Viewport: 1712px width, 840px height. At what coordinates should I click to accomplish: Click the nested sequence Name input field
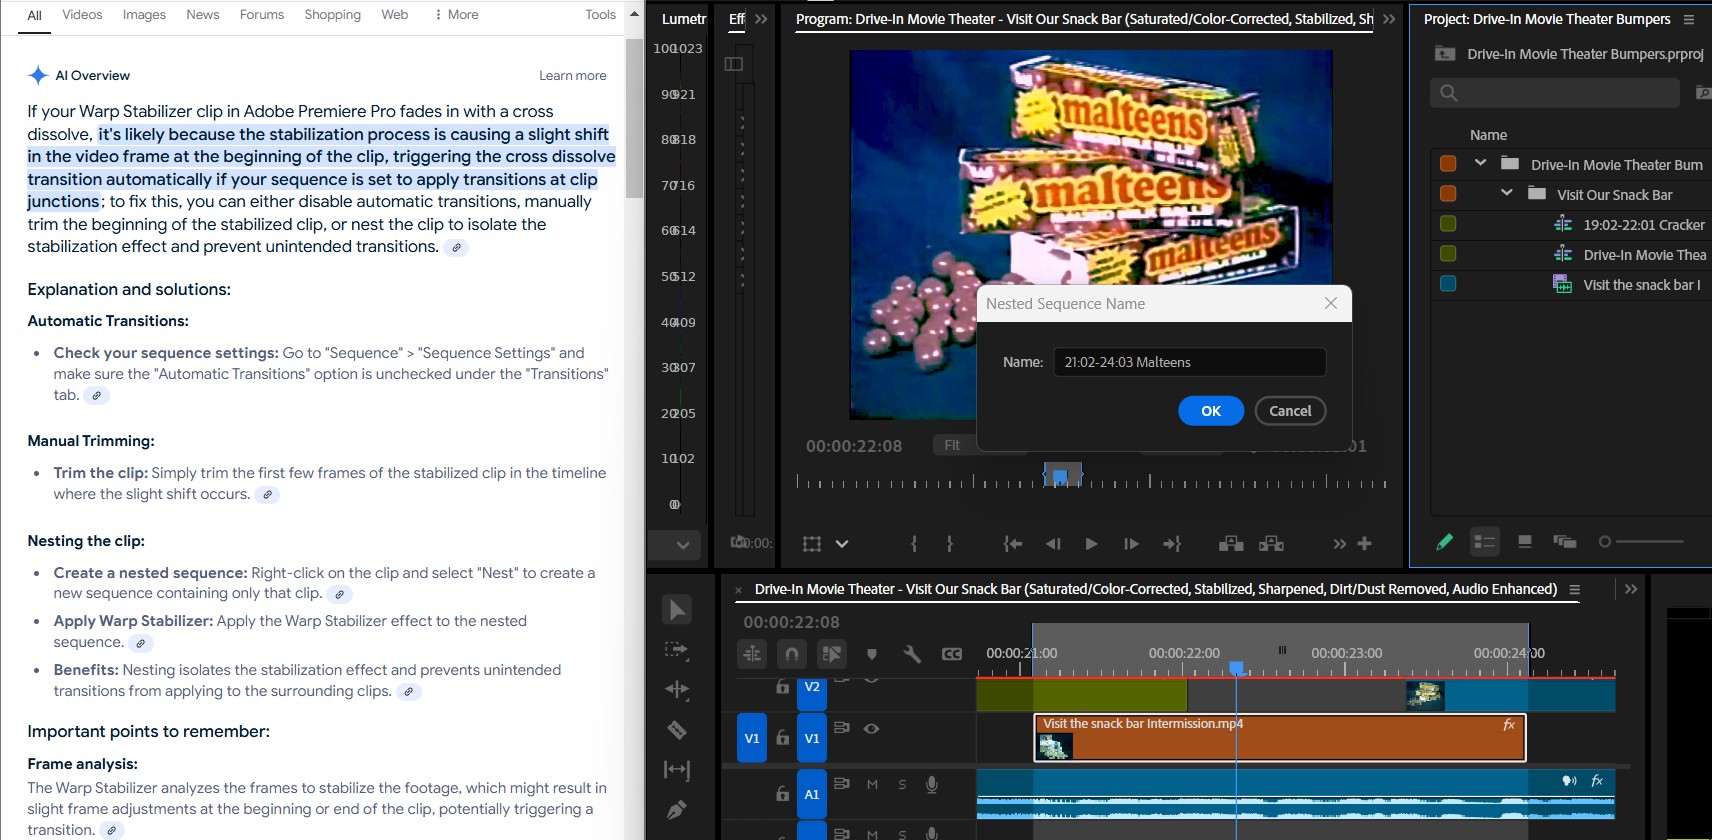click(1190, 362)
